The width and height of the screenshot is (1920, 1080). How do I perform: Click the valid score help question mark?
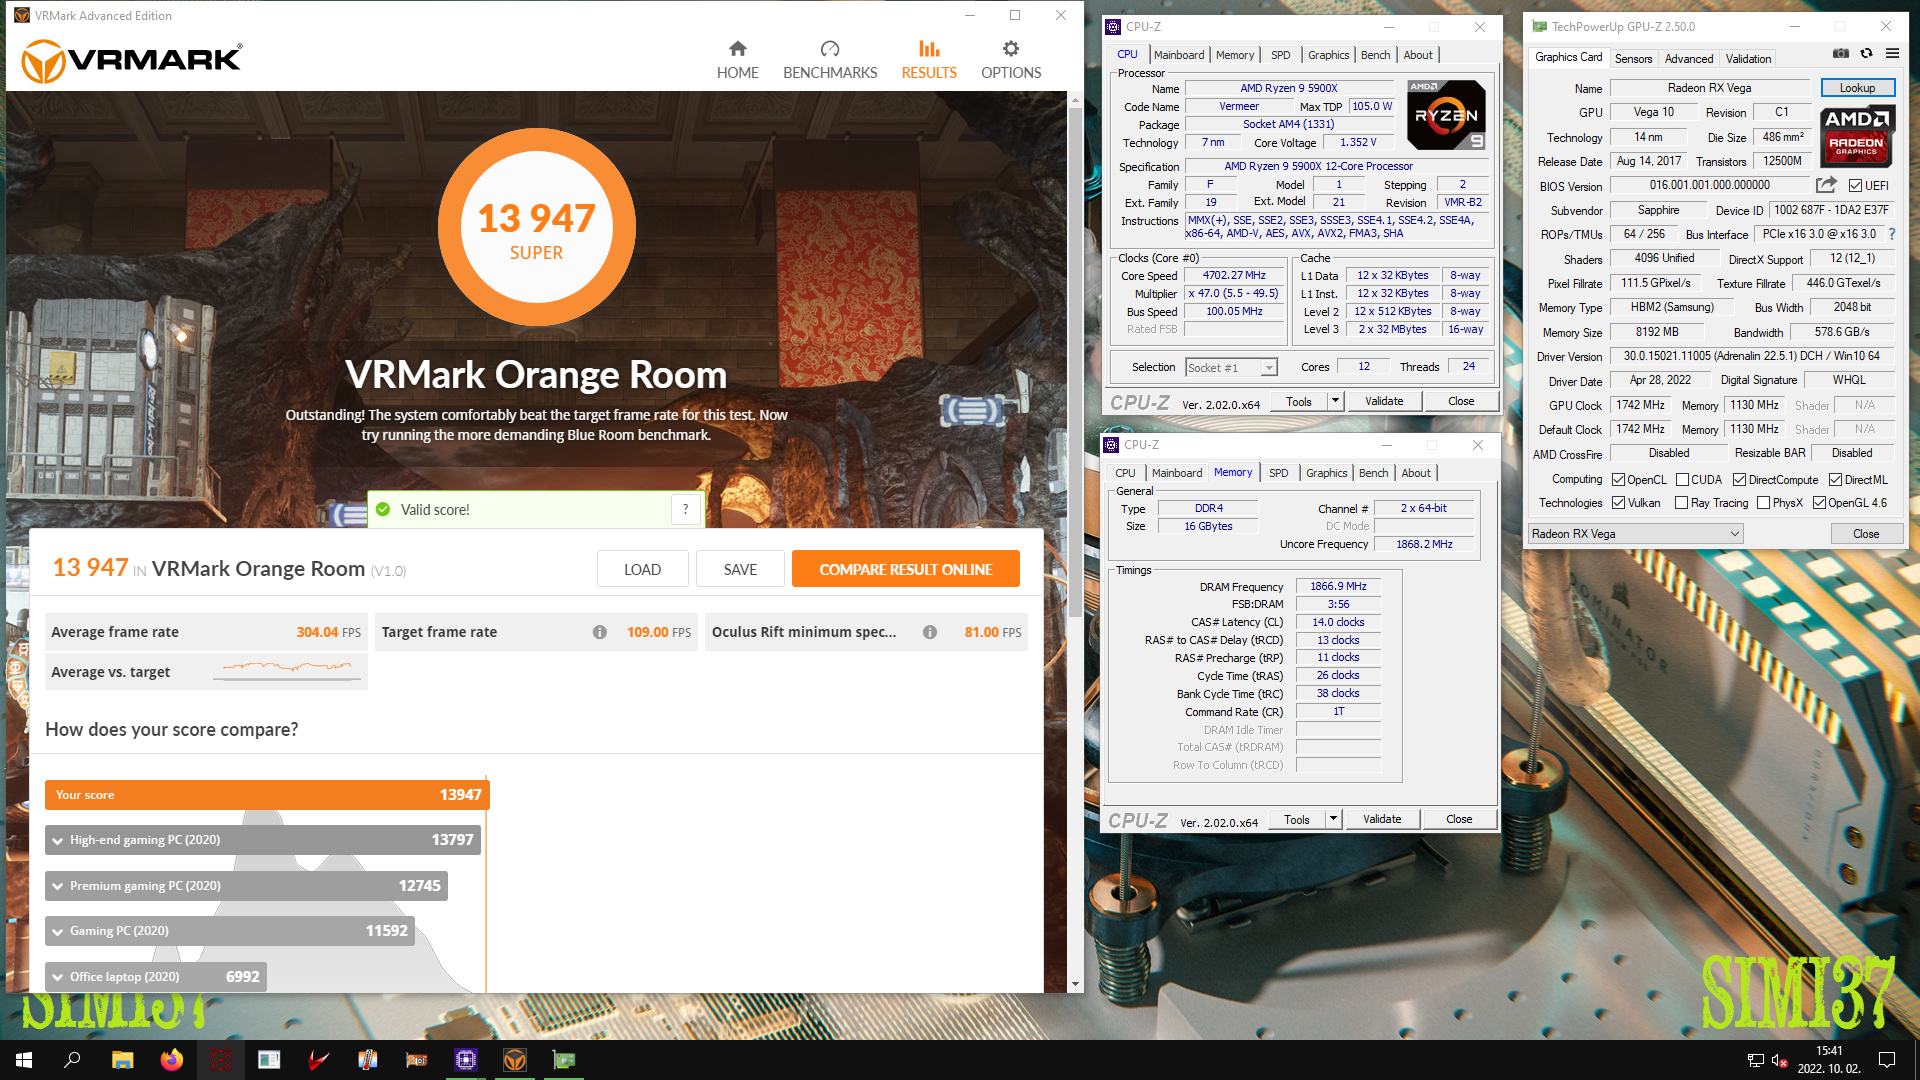coord(685,509)
